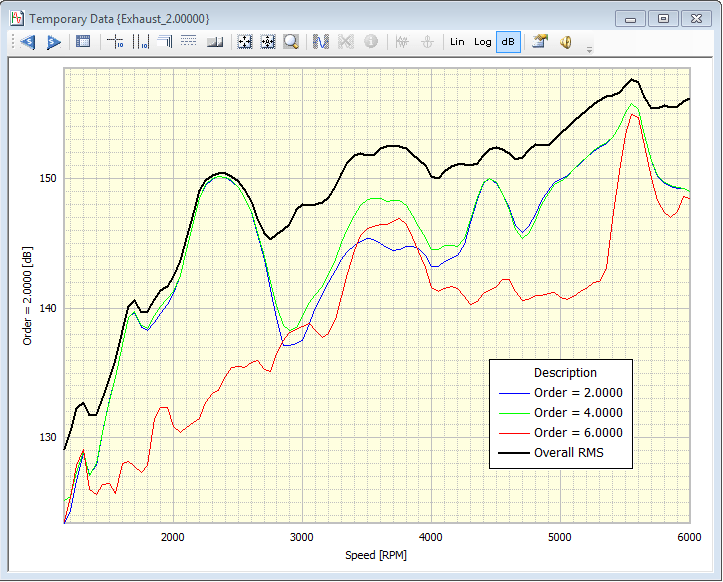Open the graph properties icon beside dB

click(x=540, y=42)
